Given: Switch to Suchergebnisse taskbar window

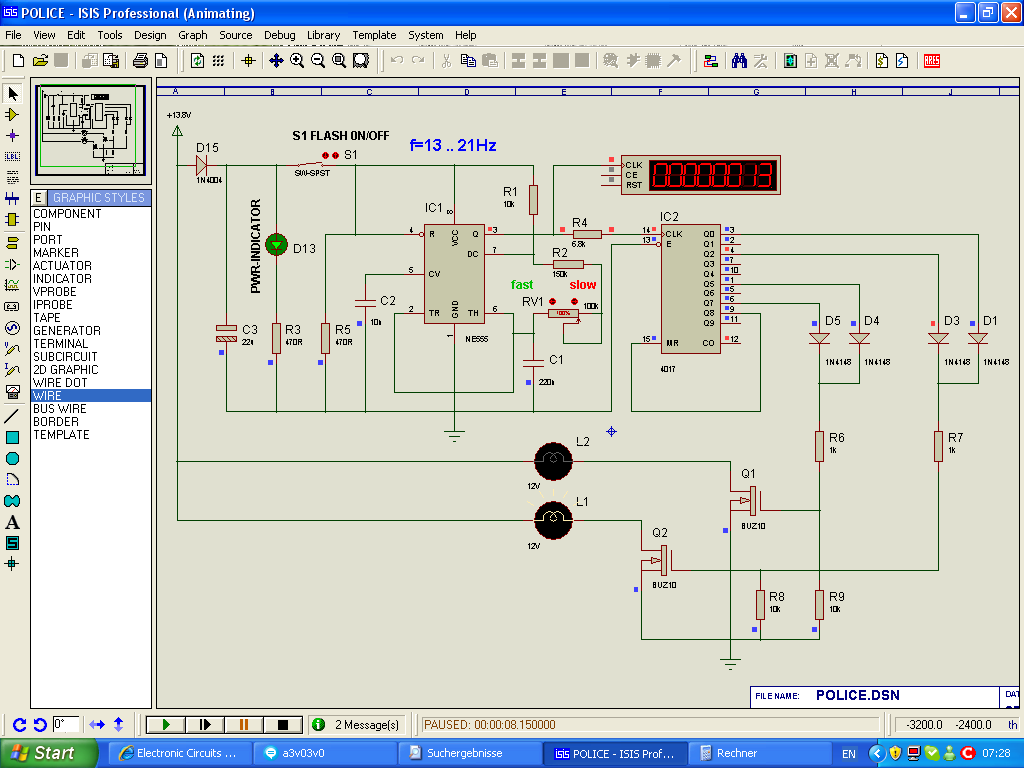Looking at the screenshot, I should (x=470, y=753).
